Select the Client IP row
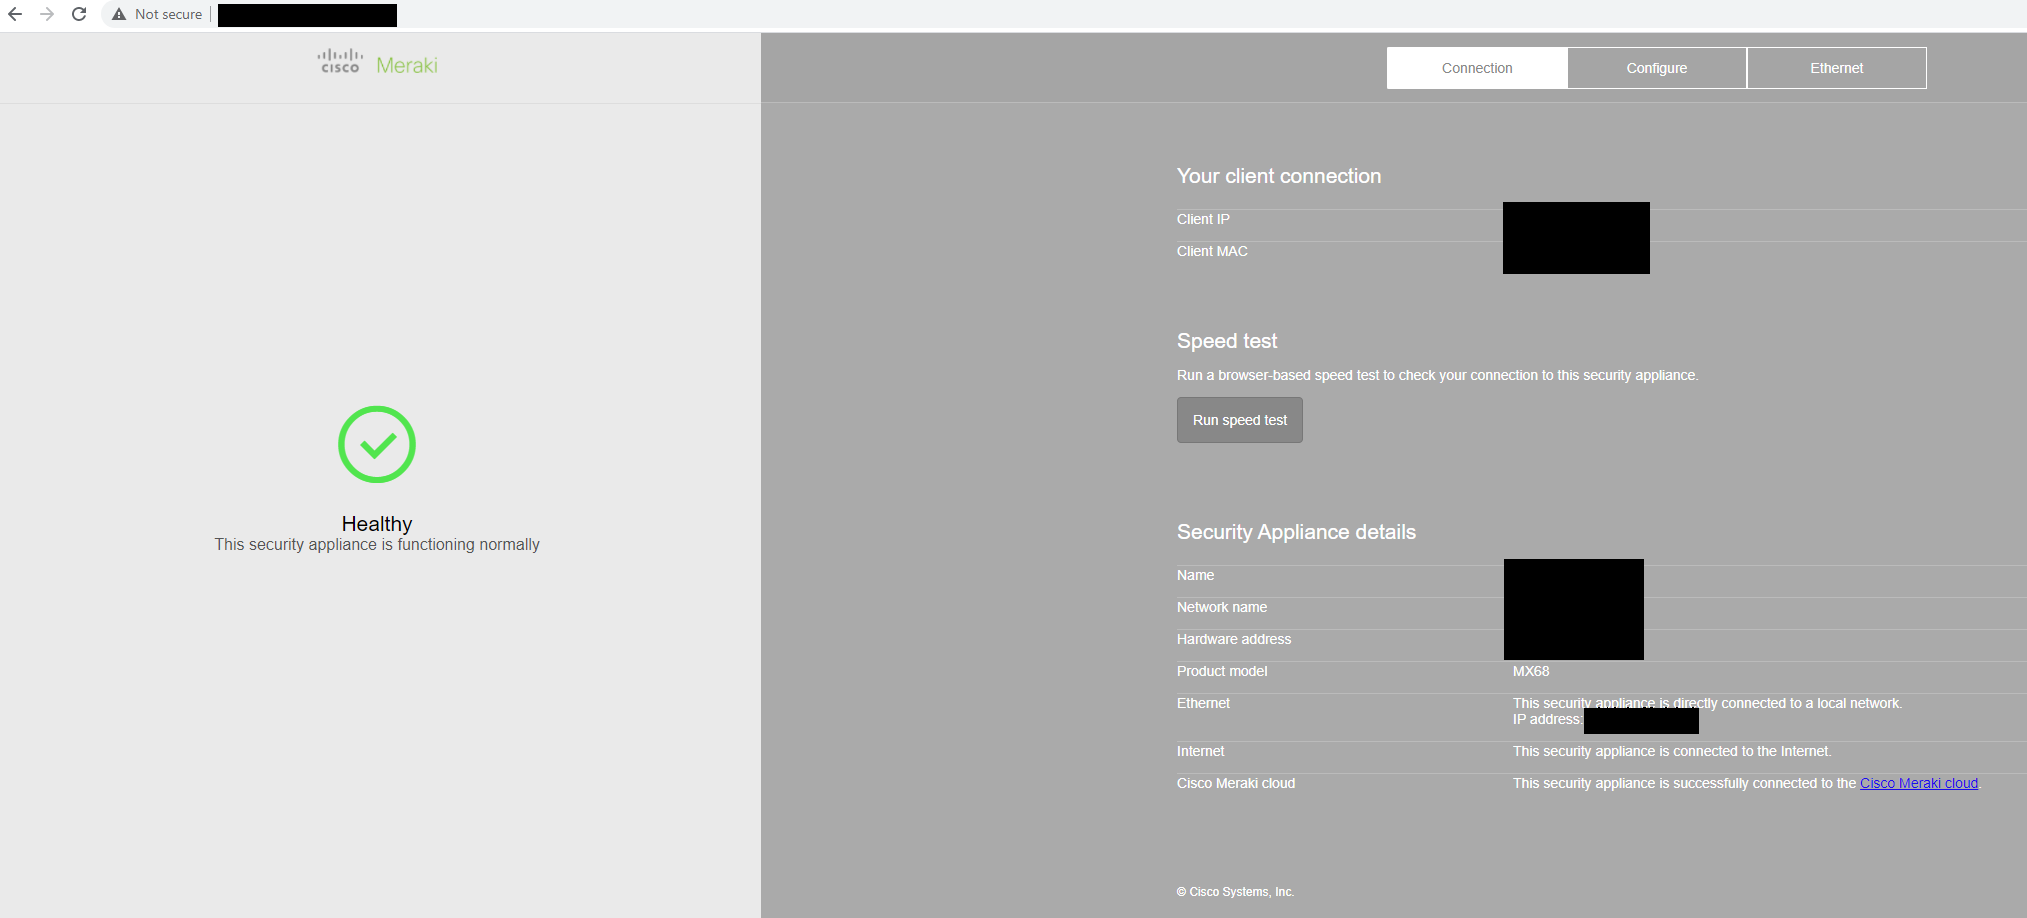The height and width of the screenshot is (918, 2027). [x=1203, y=219]
